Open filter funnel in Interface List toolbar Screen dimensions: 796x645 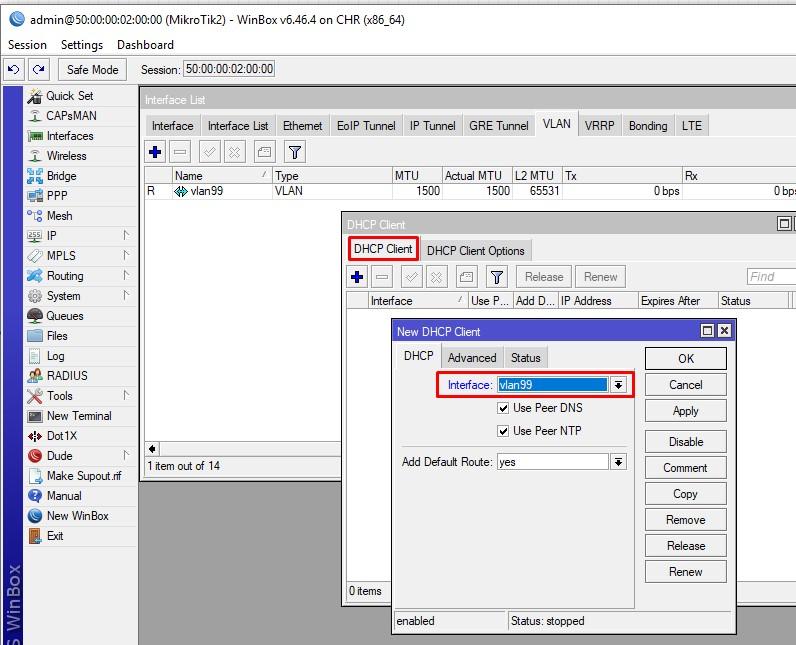[x=295, y=152]
